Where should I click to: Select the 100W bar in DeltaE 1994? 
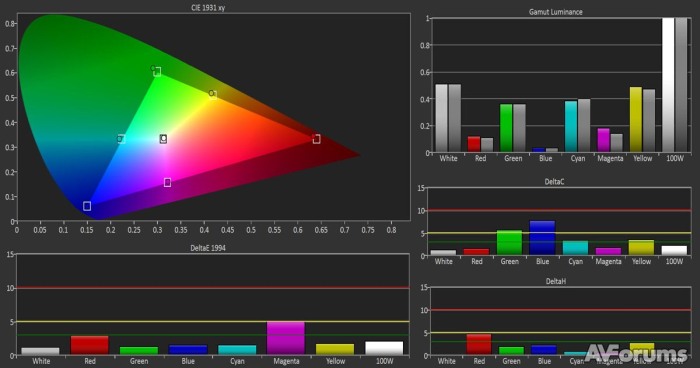pyautogui.click(x=384, y=348)
